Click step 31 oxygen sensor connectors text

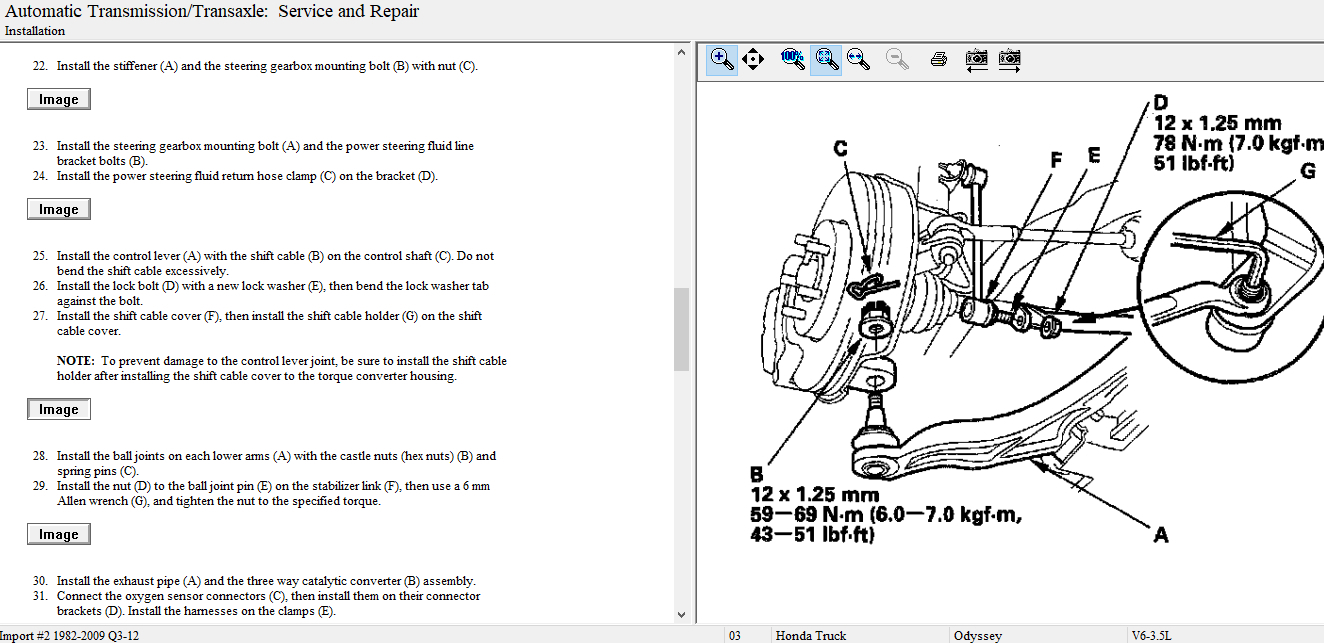(268, 603)
